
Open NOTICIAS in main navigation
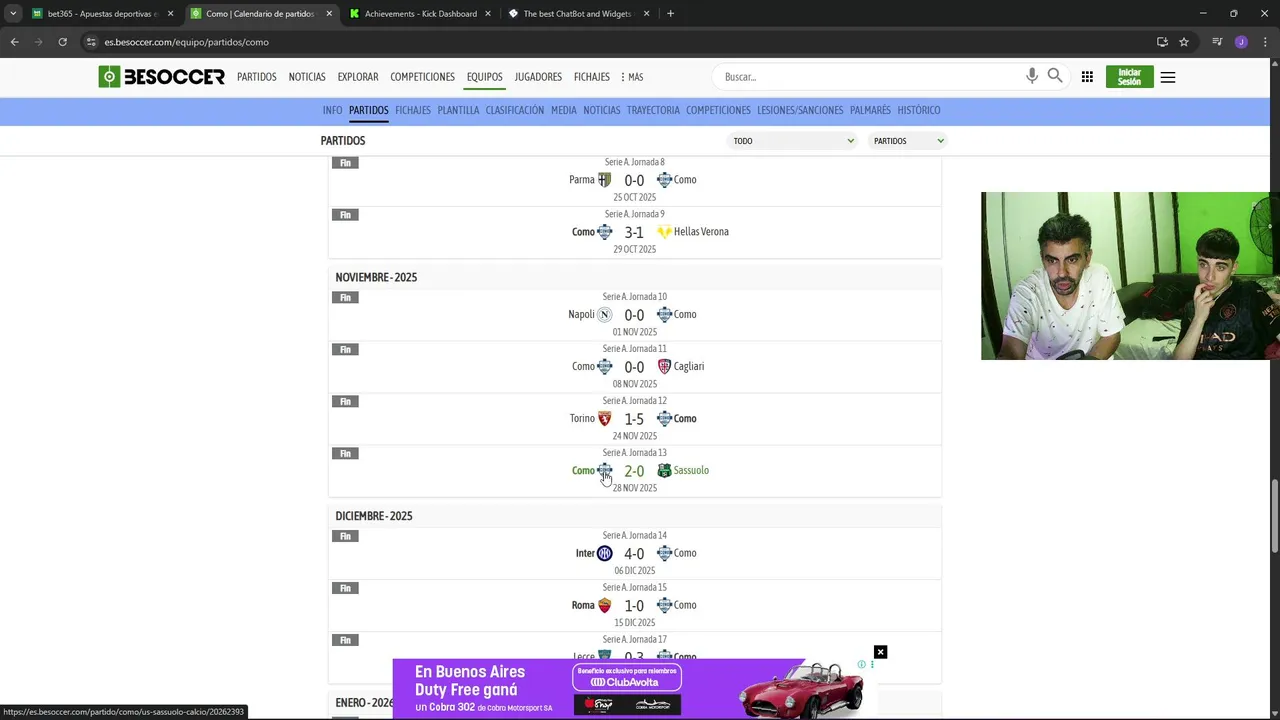tap(307, 77)
